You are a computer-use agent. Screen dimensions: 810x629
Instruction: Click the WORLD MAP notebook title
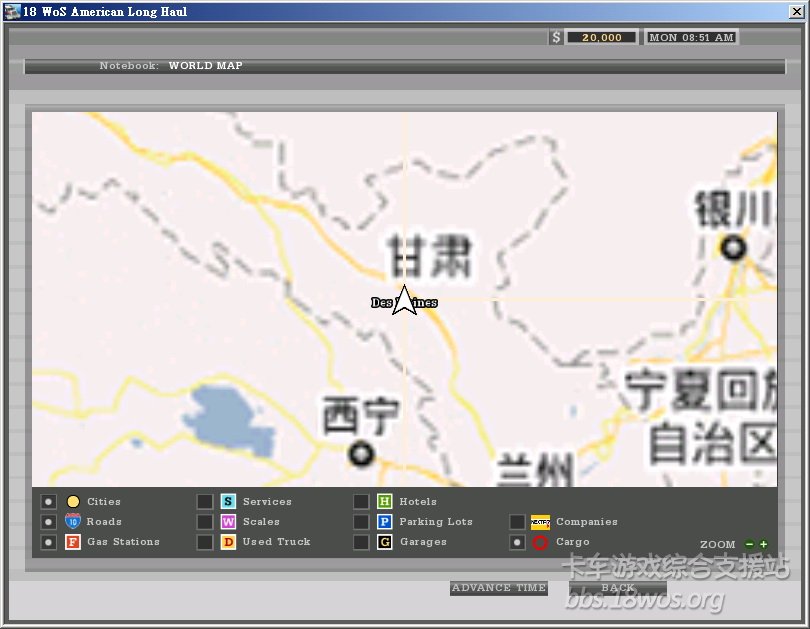pyautogui.click(x=206, y=66)
